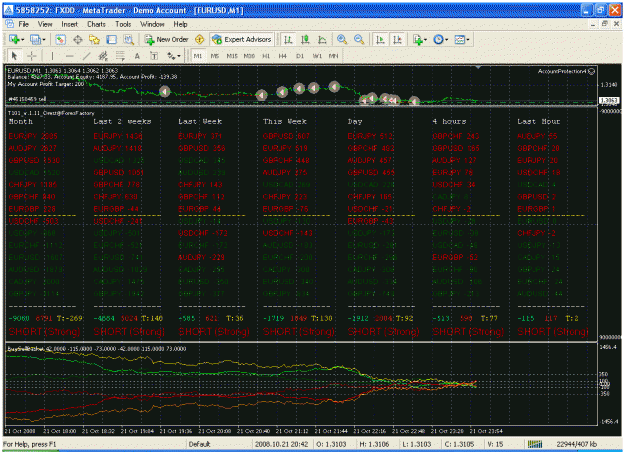The image size is (625, 452).
Task: Expand the New Chart dropdown arrow
Action: [x=23, y=39]
